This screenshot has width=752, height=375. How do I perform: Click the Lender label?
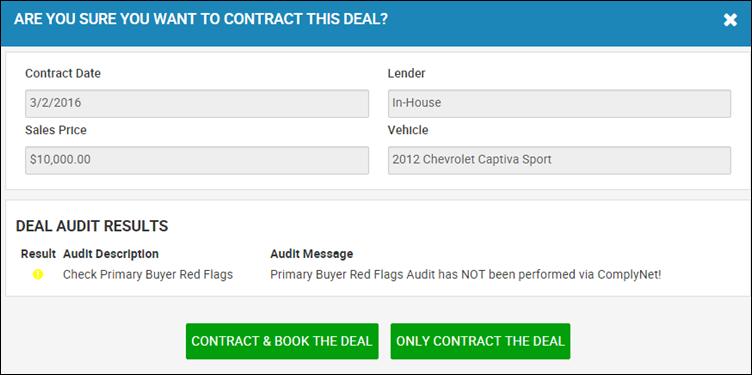(x=406, y=74)
